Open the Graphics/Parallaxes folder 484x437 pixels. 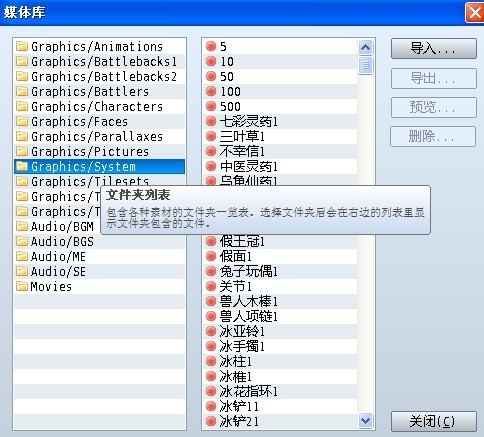click(99, 136)
